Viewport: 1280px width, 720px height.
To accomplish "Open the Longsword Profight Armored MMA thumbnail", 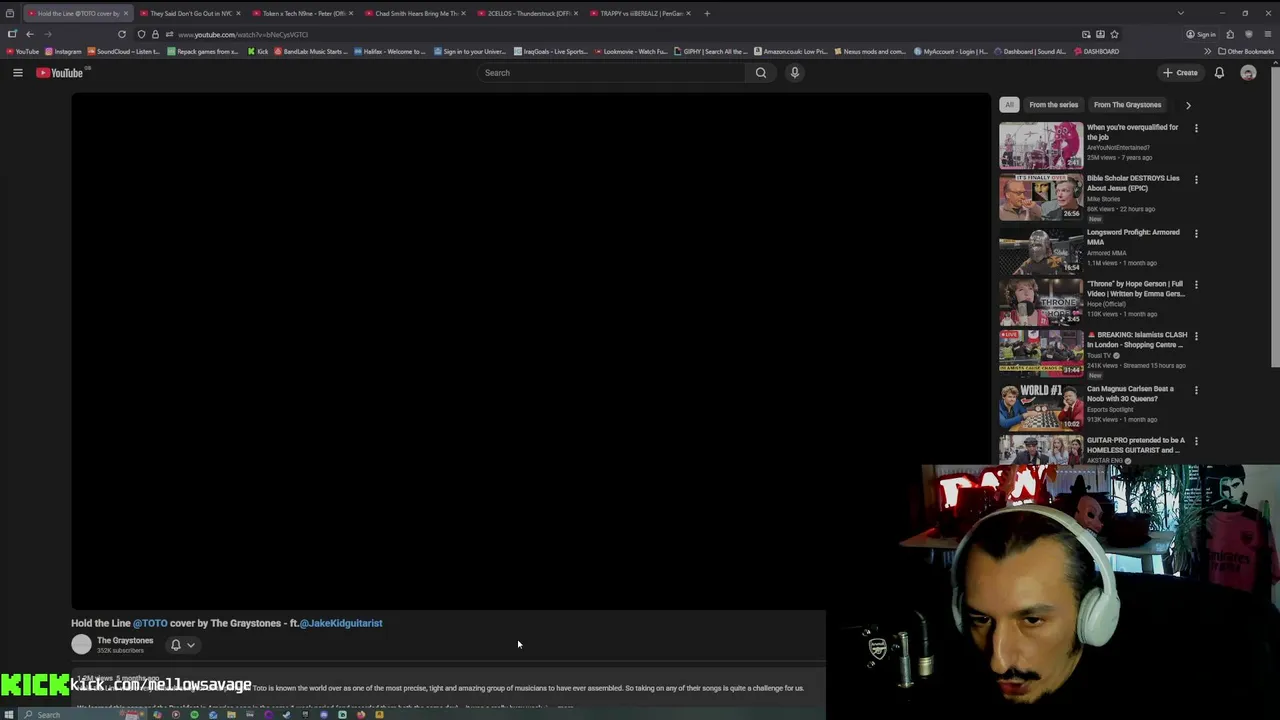I will [x=1041, y=250].
